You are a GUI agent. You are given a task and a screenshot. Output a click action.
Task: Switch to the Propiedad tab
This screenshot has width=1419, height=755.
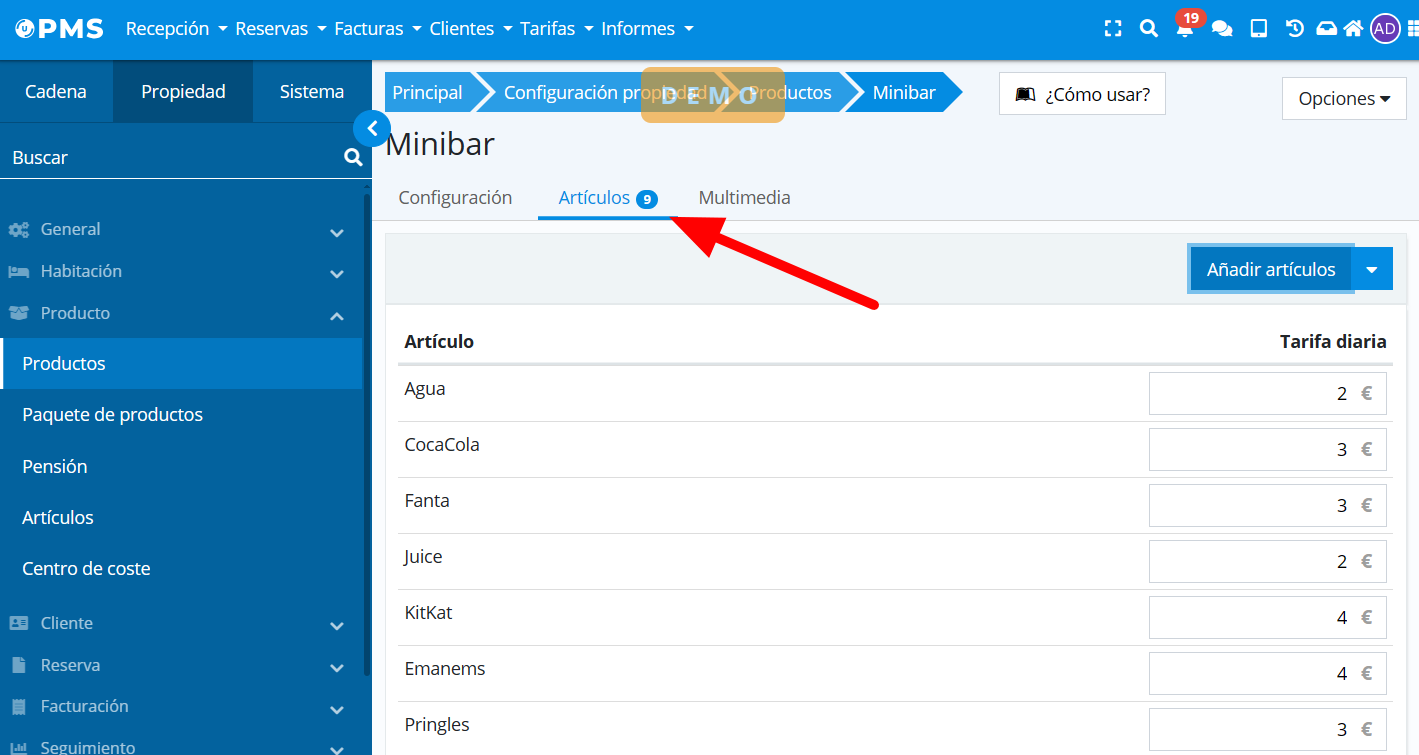coord(183,91)
